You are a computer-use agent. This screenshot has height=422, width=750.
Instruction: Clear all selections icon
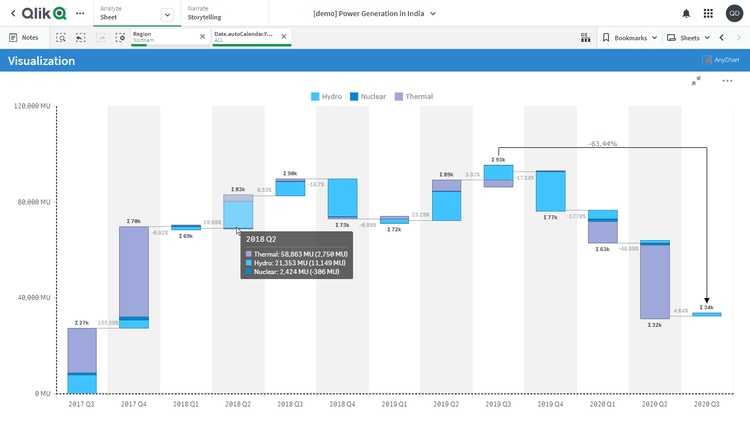(x=120, y=37)
